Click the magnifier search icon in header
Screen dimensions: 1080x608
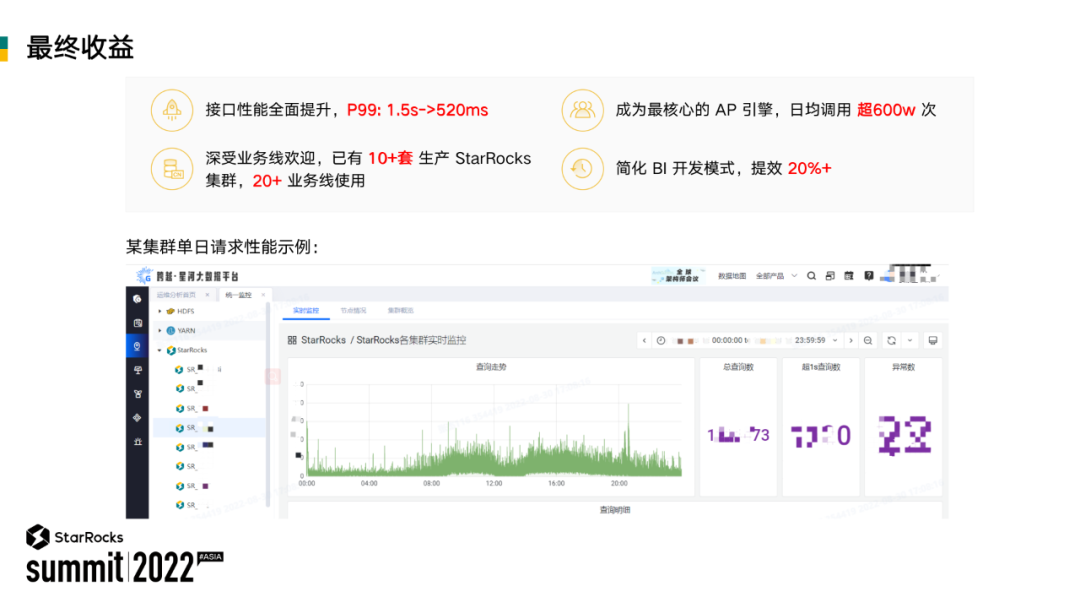click(811, 275)
